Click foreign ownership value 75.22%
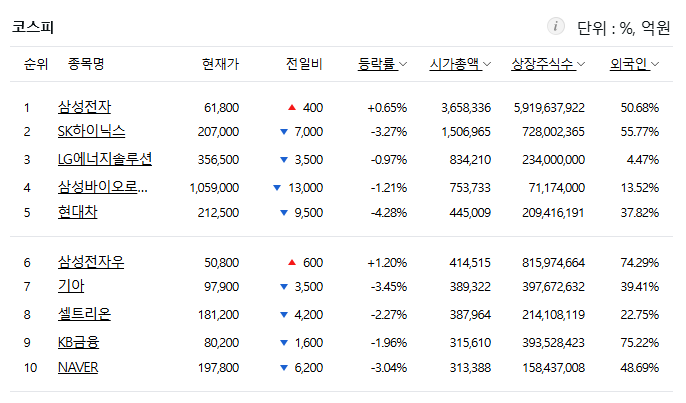Image resolution: width=686 pixels, height=403 pixels. (640, 343)
